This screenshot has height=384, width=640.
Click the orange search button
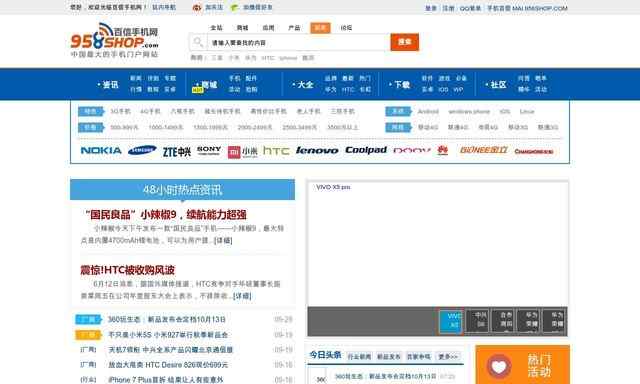pyautogui.click(x=404, y=42)
